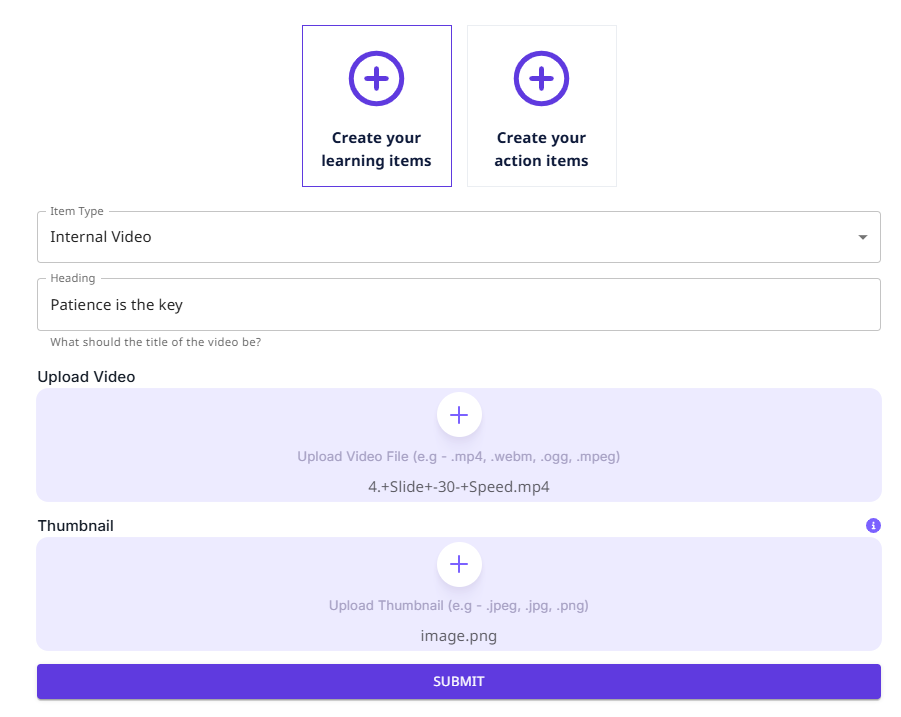The height and width of the screenshot is (717, 901).
Task: Click the uploaded image.png file name
Action: point(459,636)
